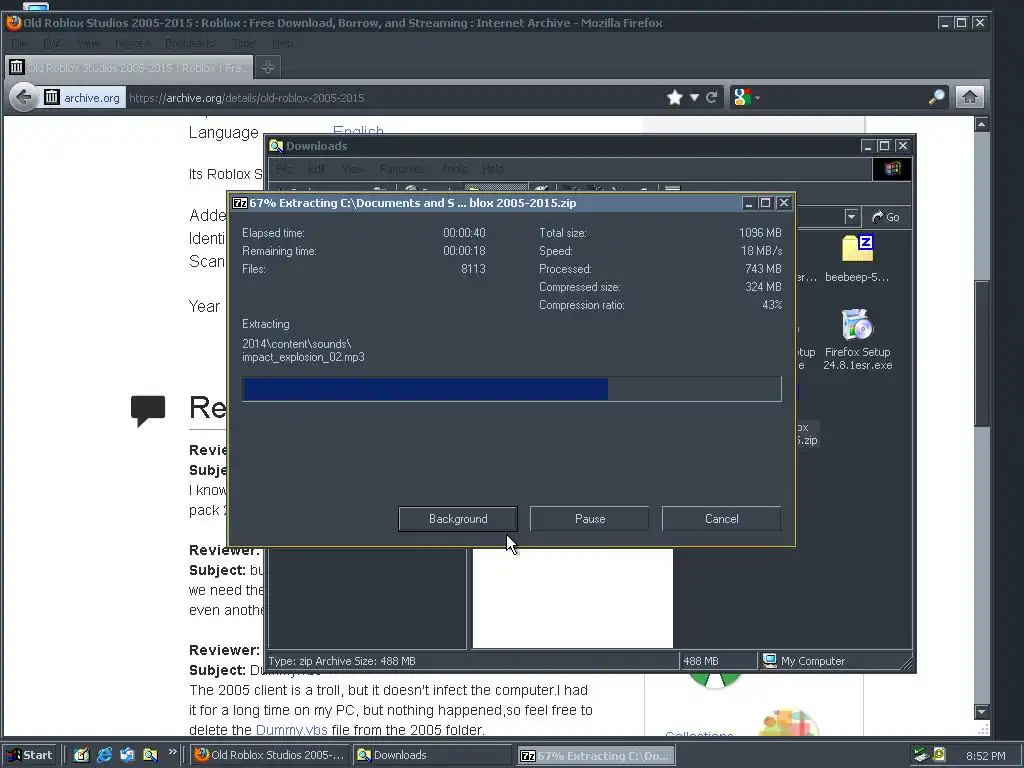
Task: Click the Dummy.vbs link in review
Action: point(291,730)
